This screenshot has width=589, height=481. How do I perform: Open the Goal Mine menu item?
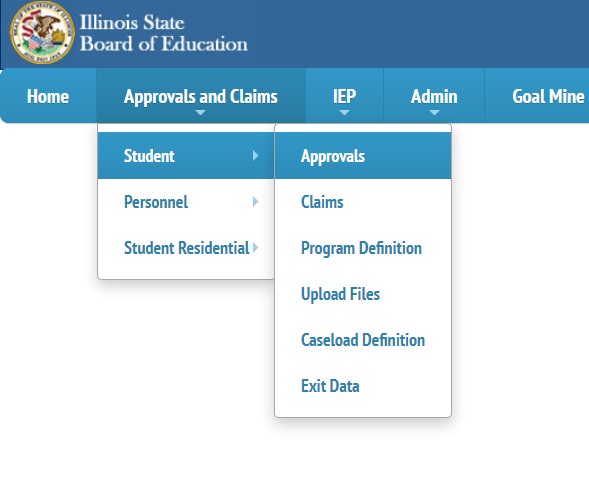tap(548, 96)
